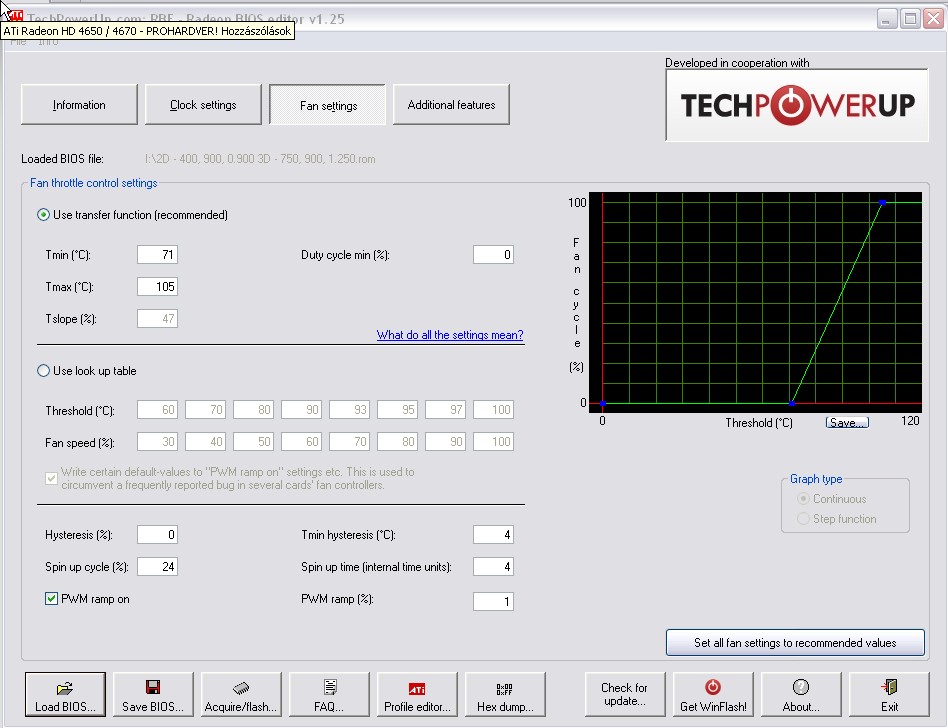This screenshot has width=948, height=728.
Task: Open the FAQ document button
Action: click(x=329, y=694)
